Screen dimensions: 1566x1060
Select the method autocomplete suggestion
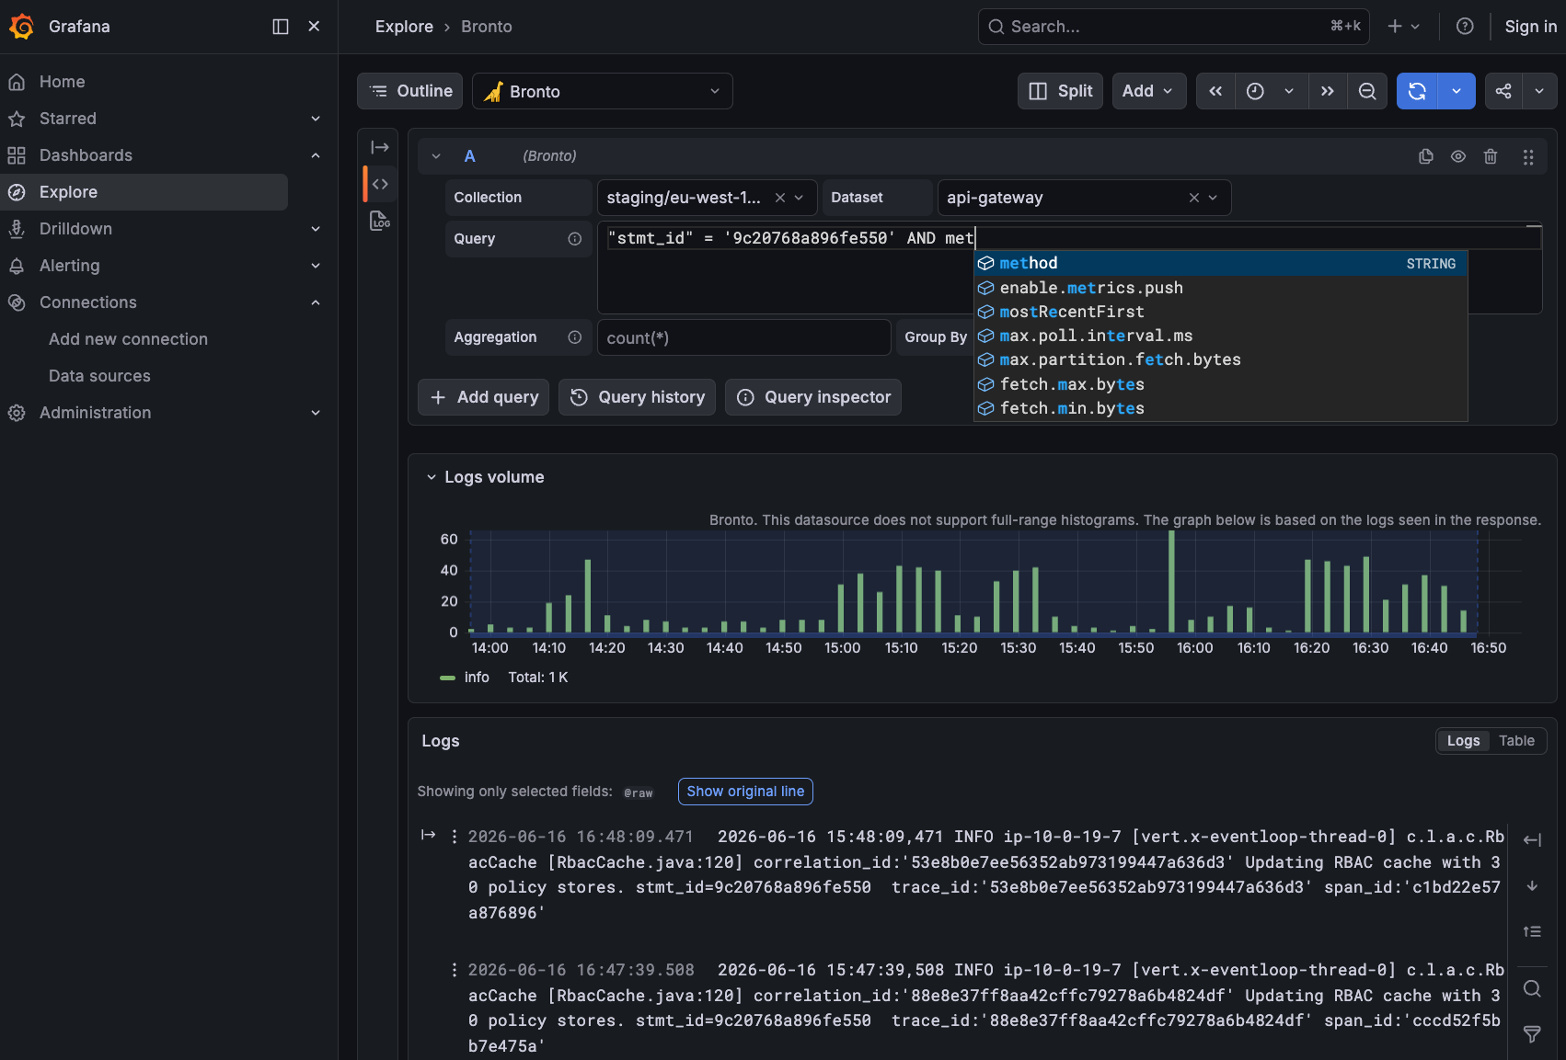[1220, 263]
